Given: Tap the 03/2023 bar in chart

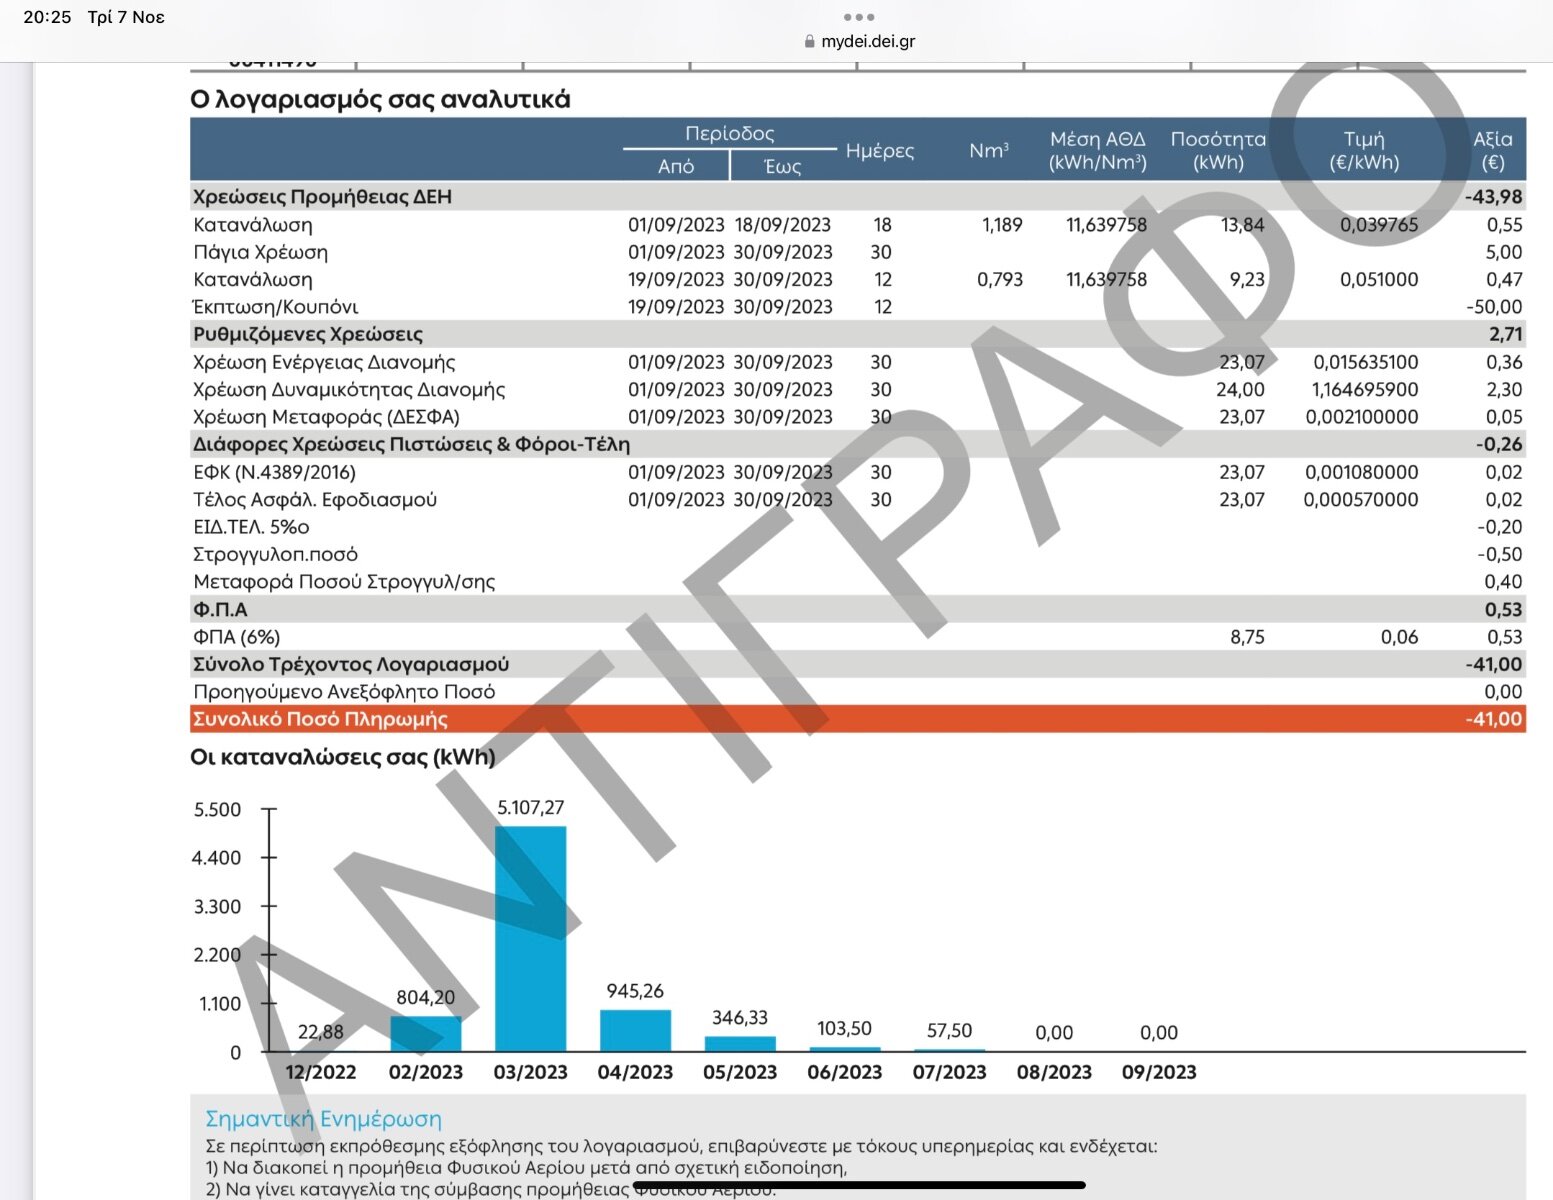Looking at the screenshot, I should click(x=530, y=939).
